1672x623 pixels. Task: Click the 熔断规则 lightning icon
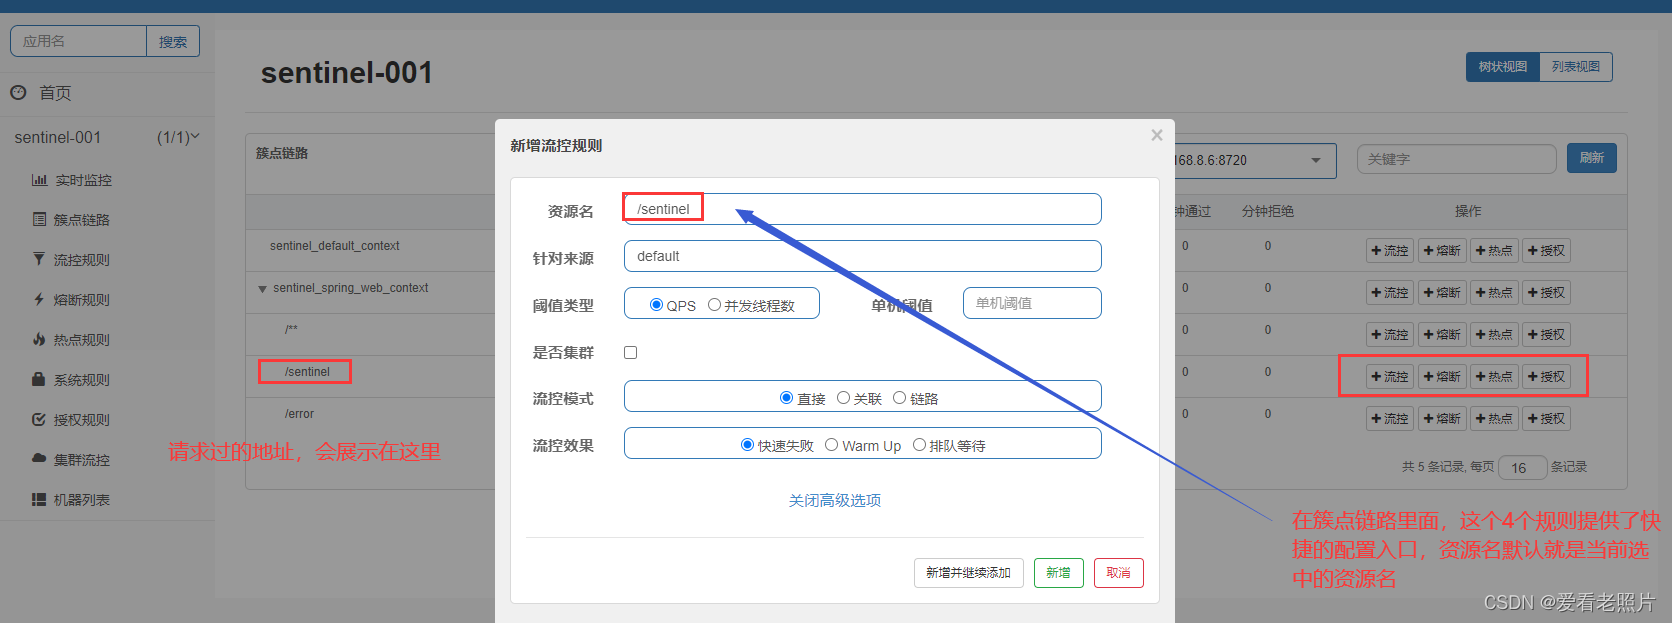(x=39, y=299)
